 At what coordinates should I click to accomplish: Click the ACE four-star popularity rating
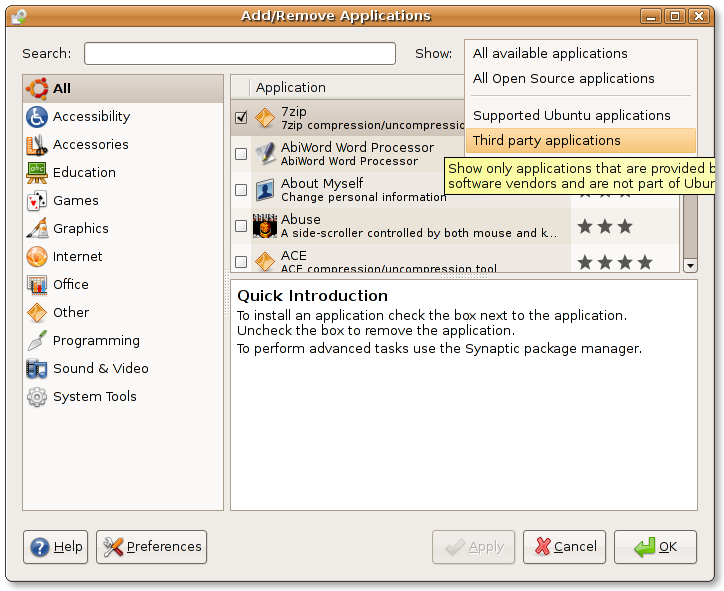[615, 263]
